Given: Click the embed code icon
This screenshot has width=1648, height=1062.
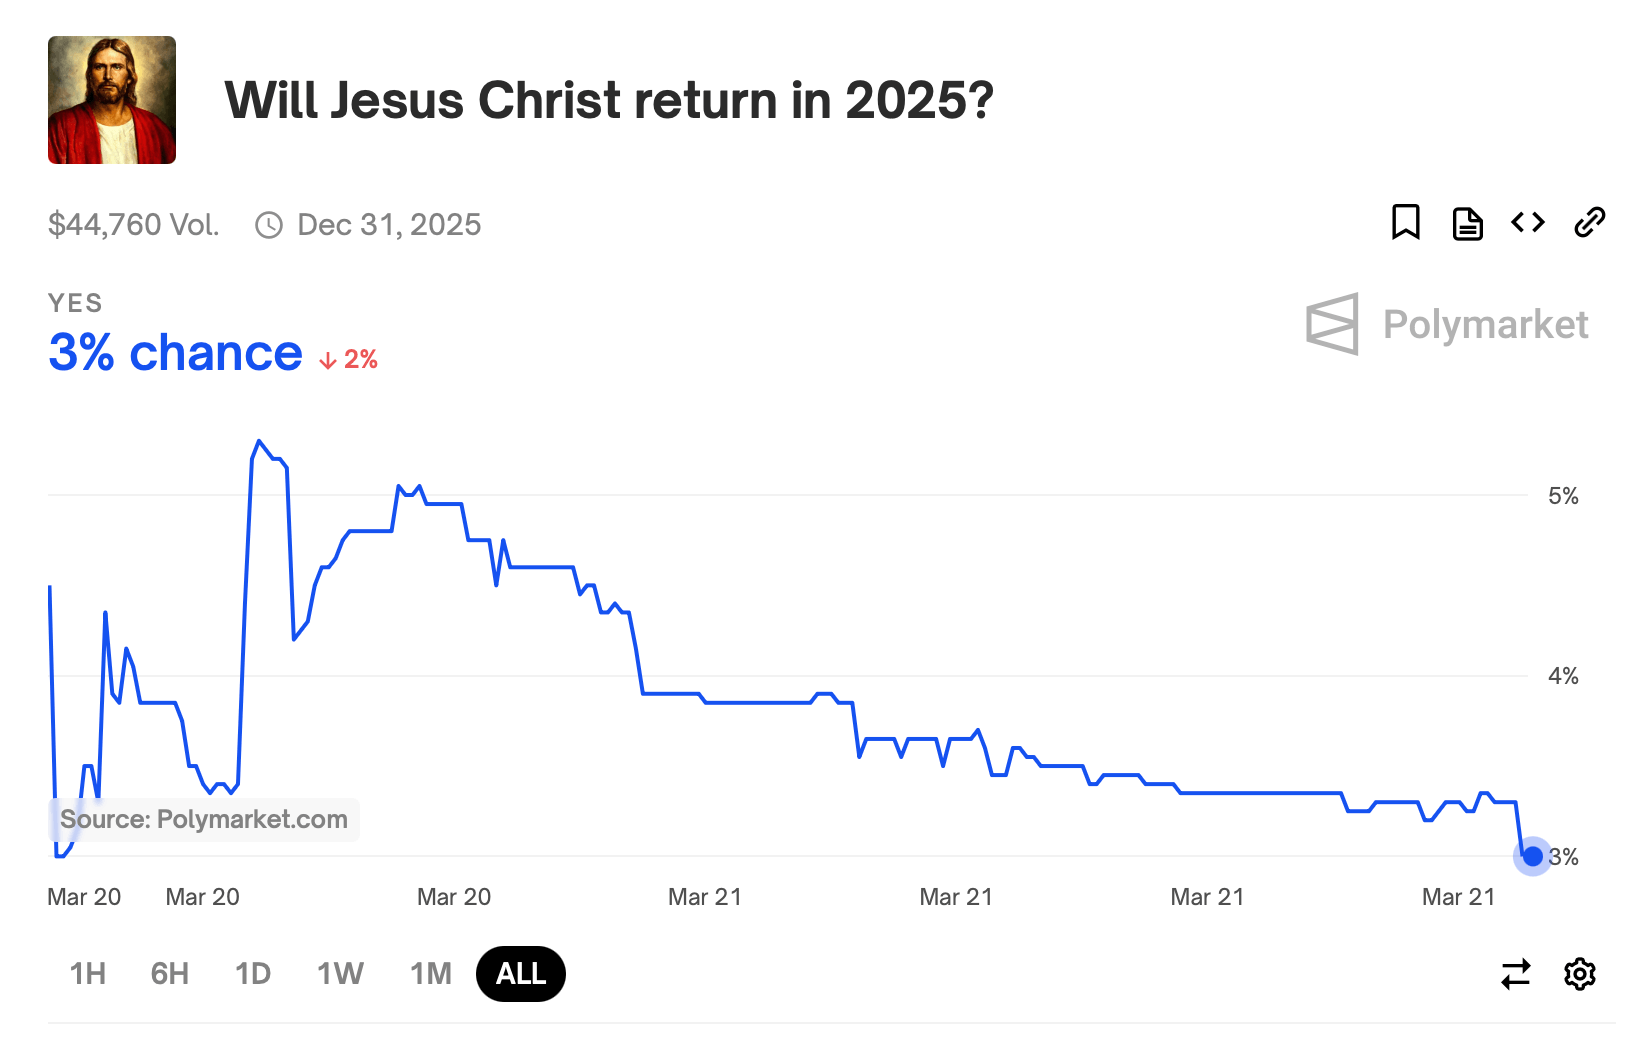Looking at the screenshot, I should [x=1527, y=223].
